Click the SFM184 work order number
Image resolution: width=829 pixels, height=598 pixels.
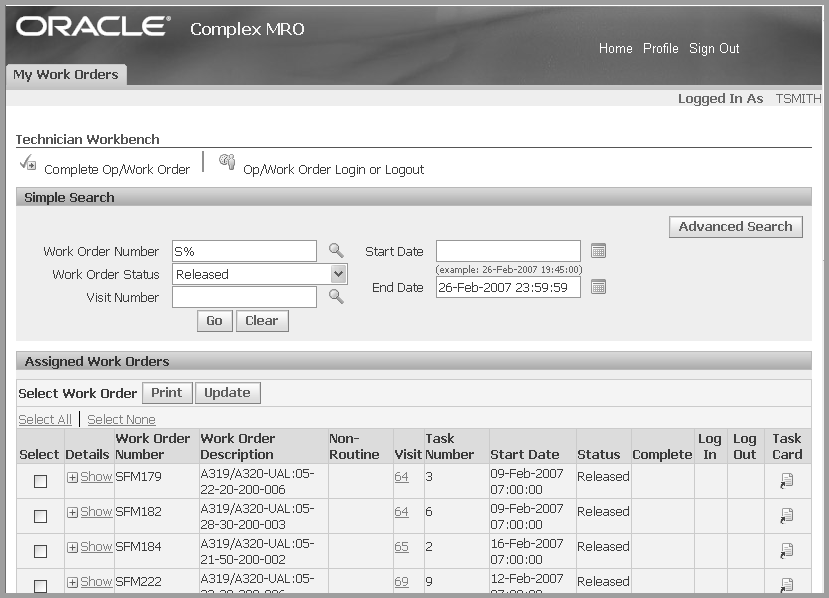pyautogui.click(x=138, y=546)
